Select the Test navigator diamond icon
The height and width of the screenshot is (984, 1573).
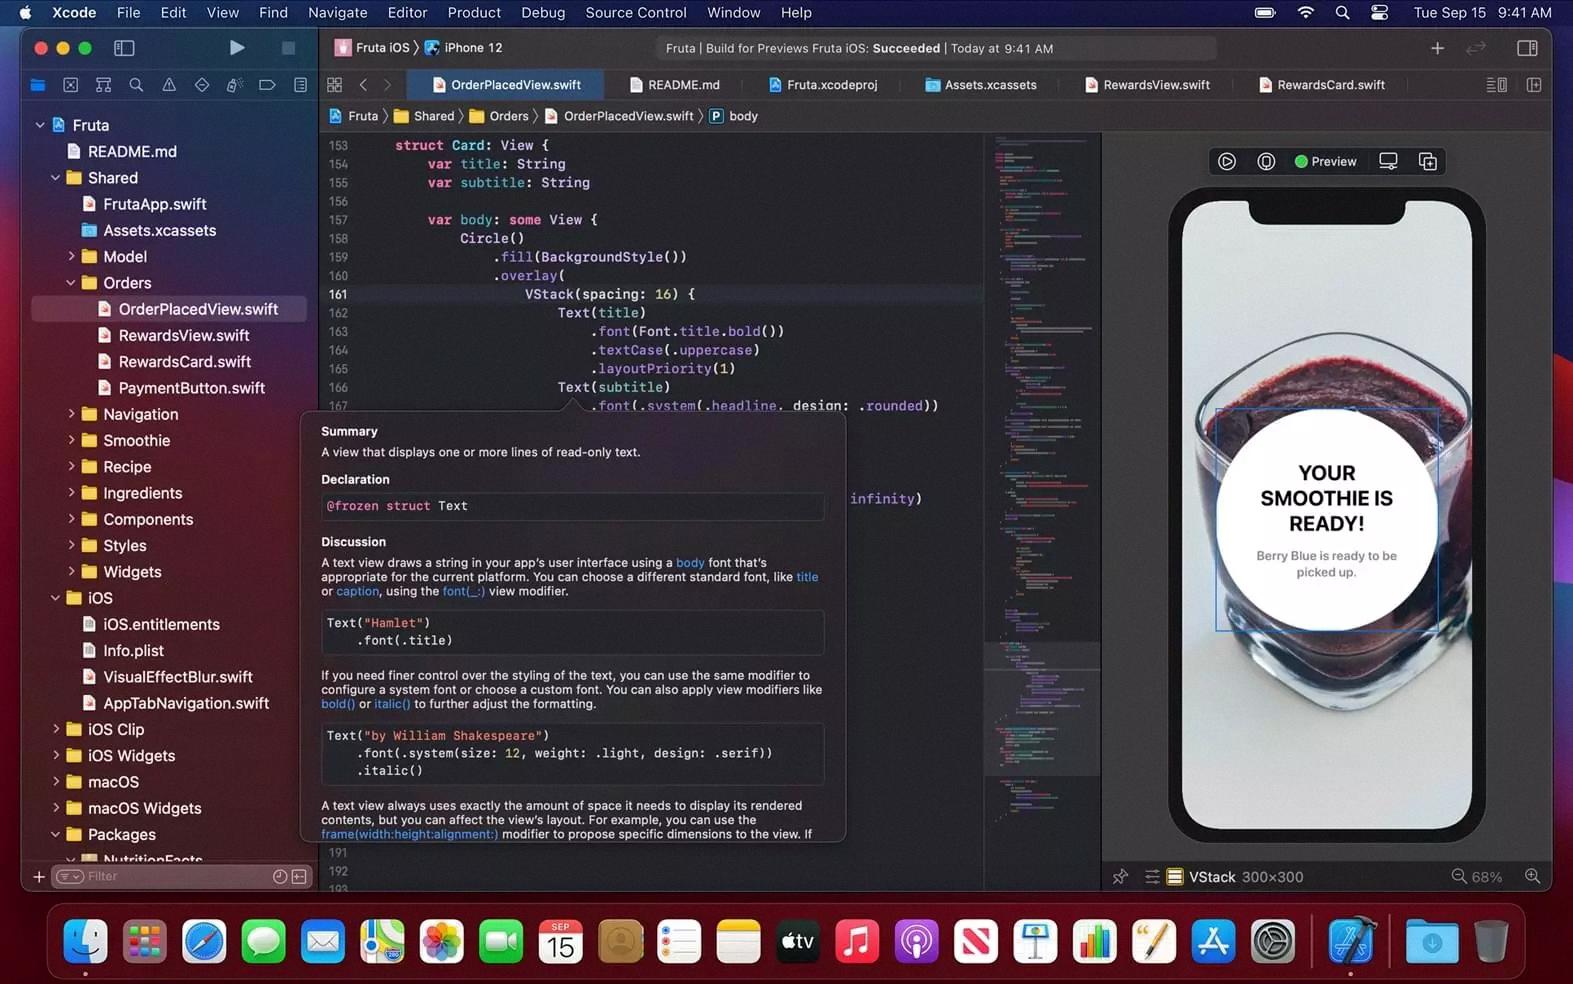[202, 85]
